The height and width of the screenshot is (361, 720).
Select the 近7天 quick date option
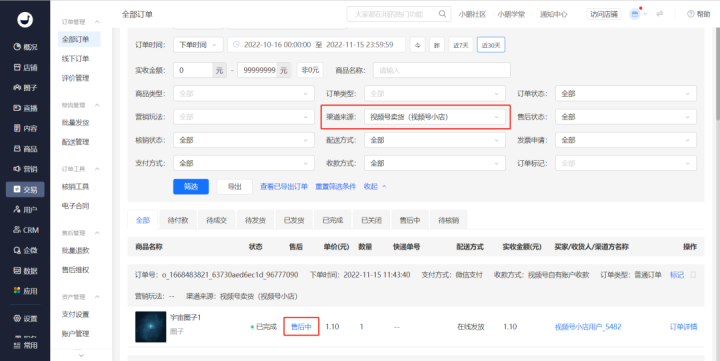(x=461, y=45)
